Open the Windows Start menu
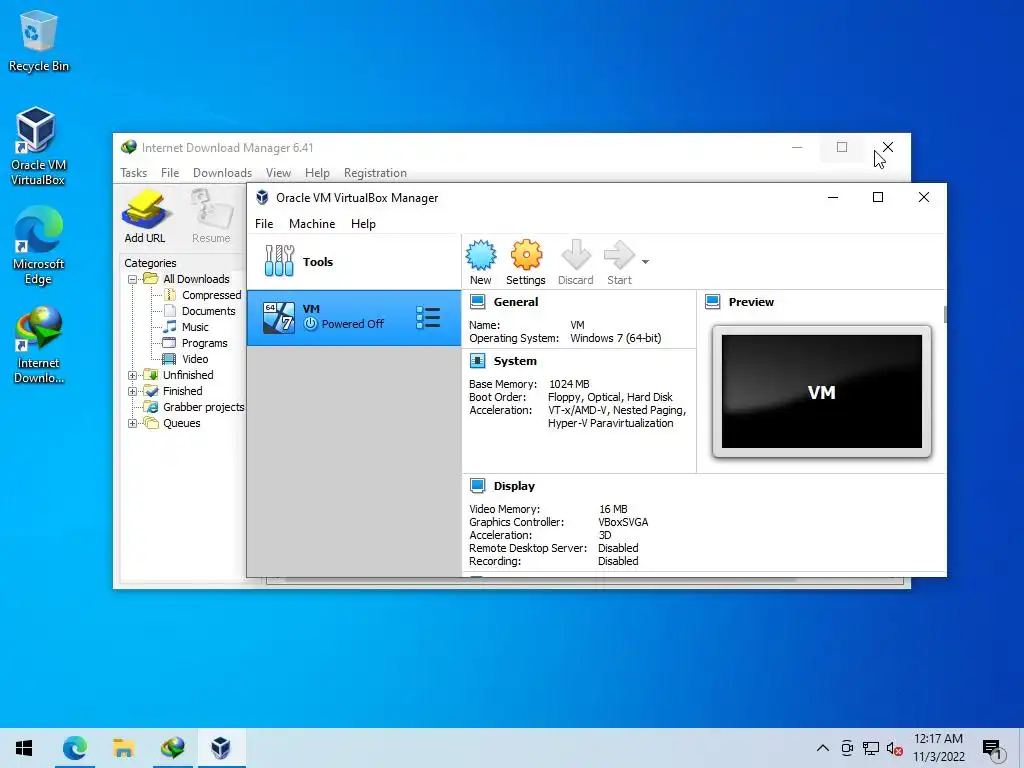This screenshot has height=768, width=1024. click(24, 748)
